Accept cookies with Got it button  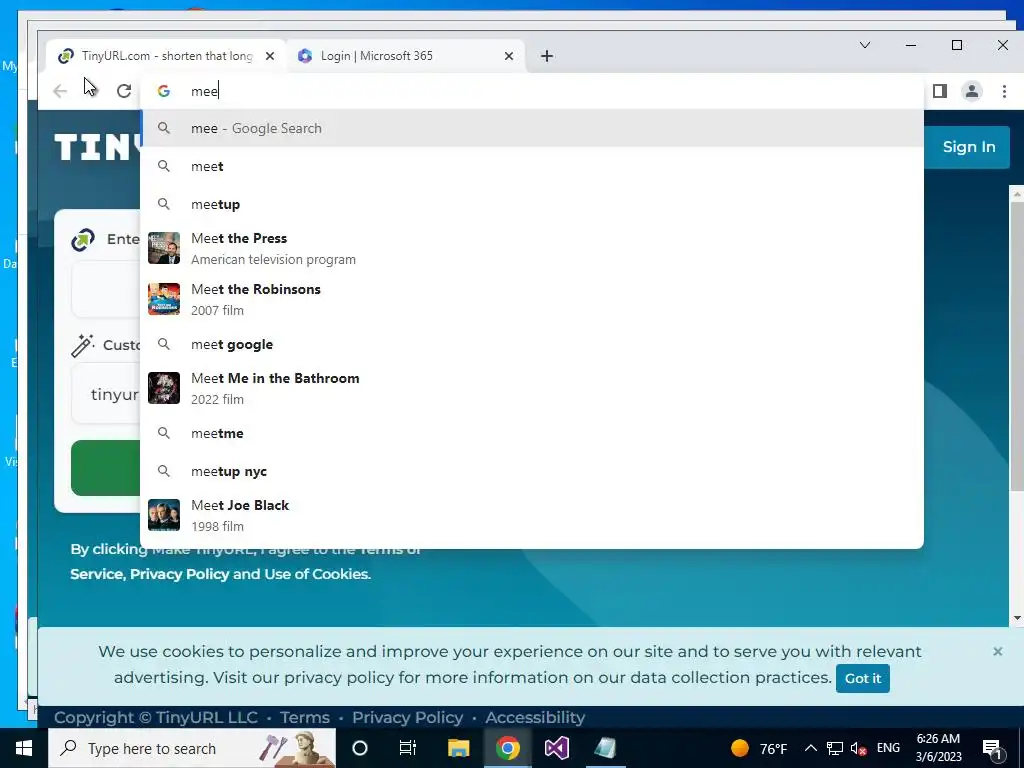863,678
